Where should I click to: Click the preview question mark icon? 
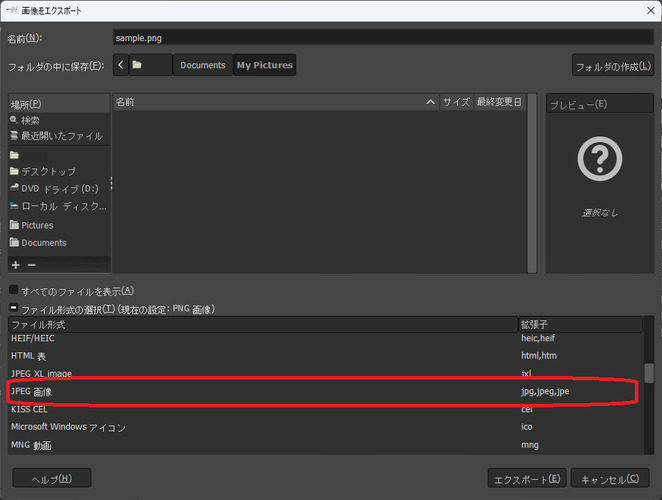pos(600,159)
